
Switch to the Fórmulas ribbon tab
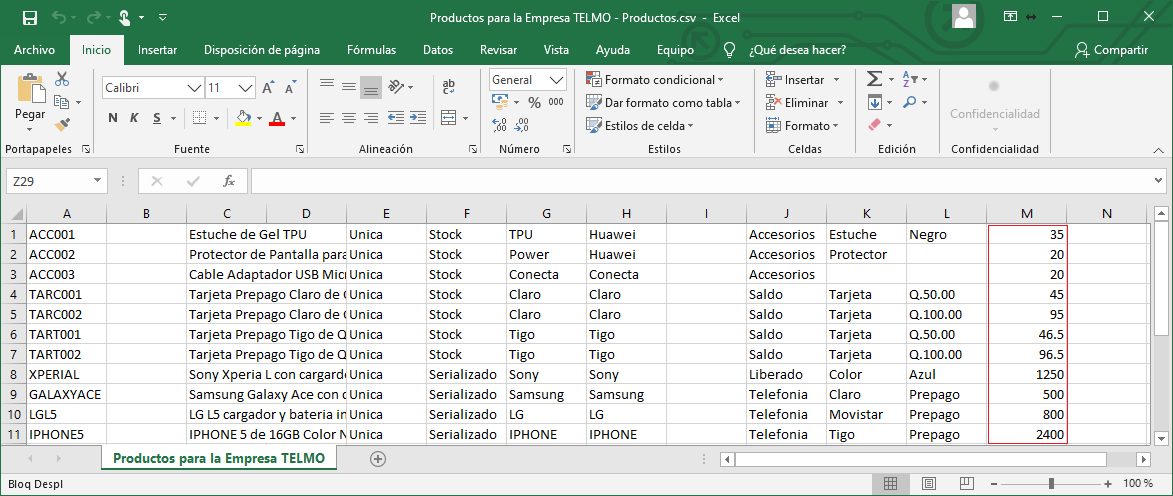point(371,50)
